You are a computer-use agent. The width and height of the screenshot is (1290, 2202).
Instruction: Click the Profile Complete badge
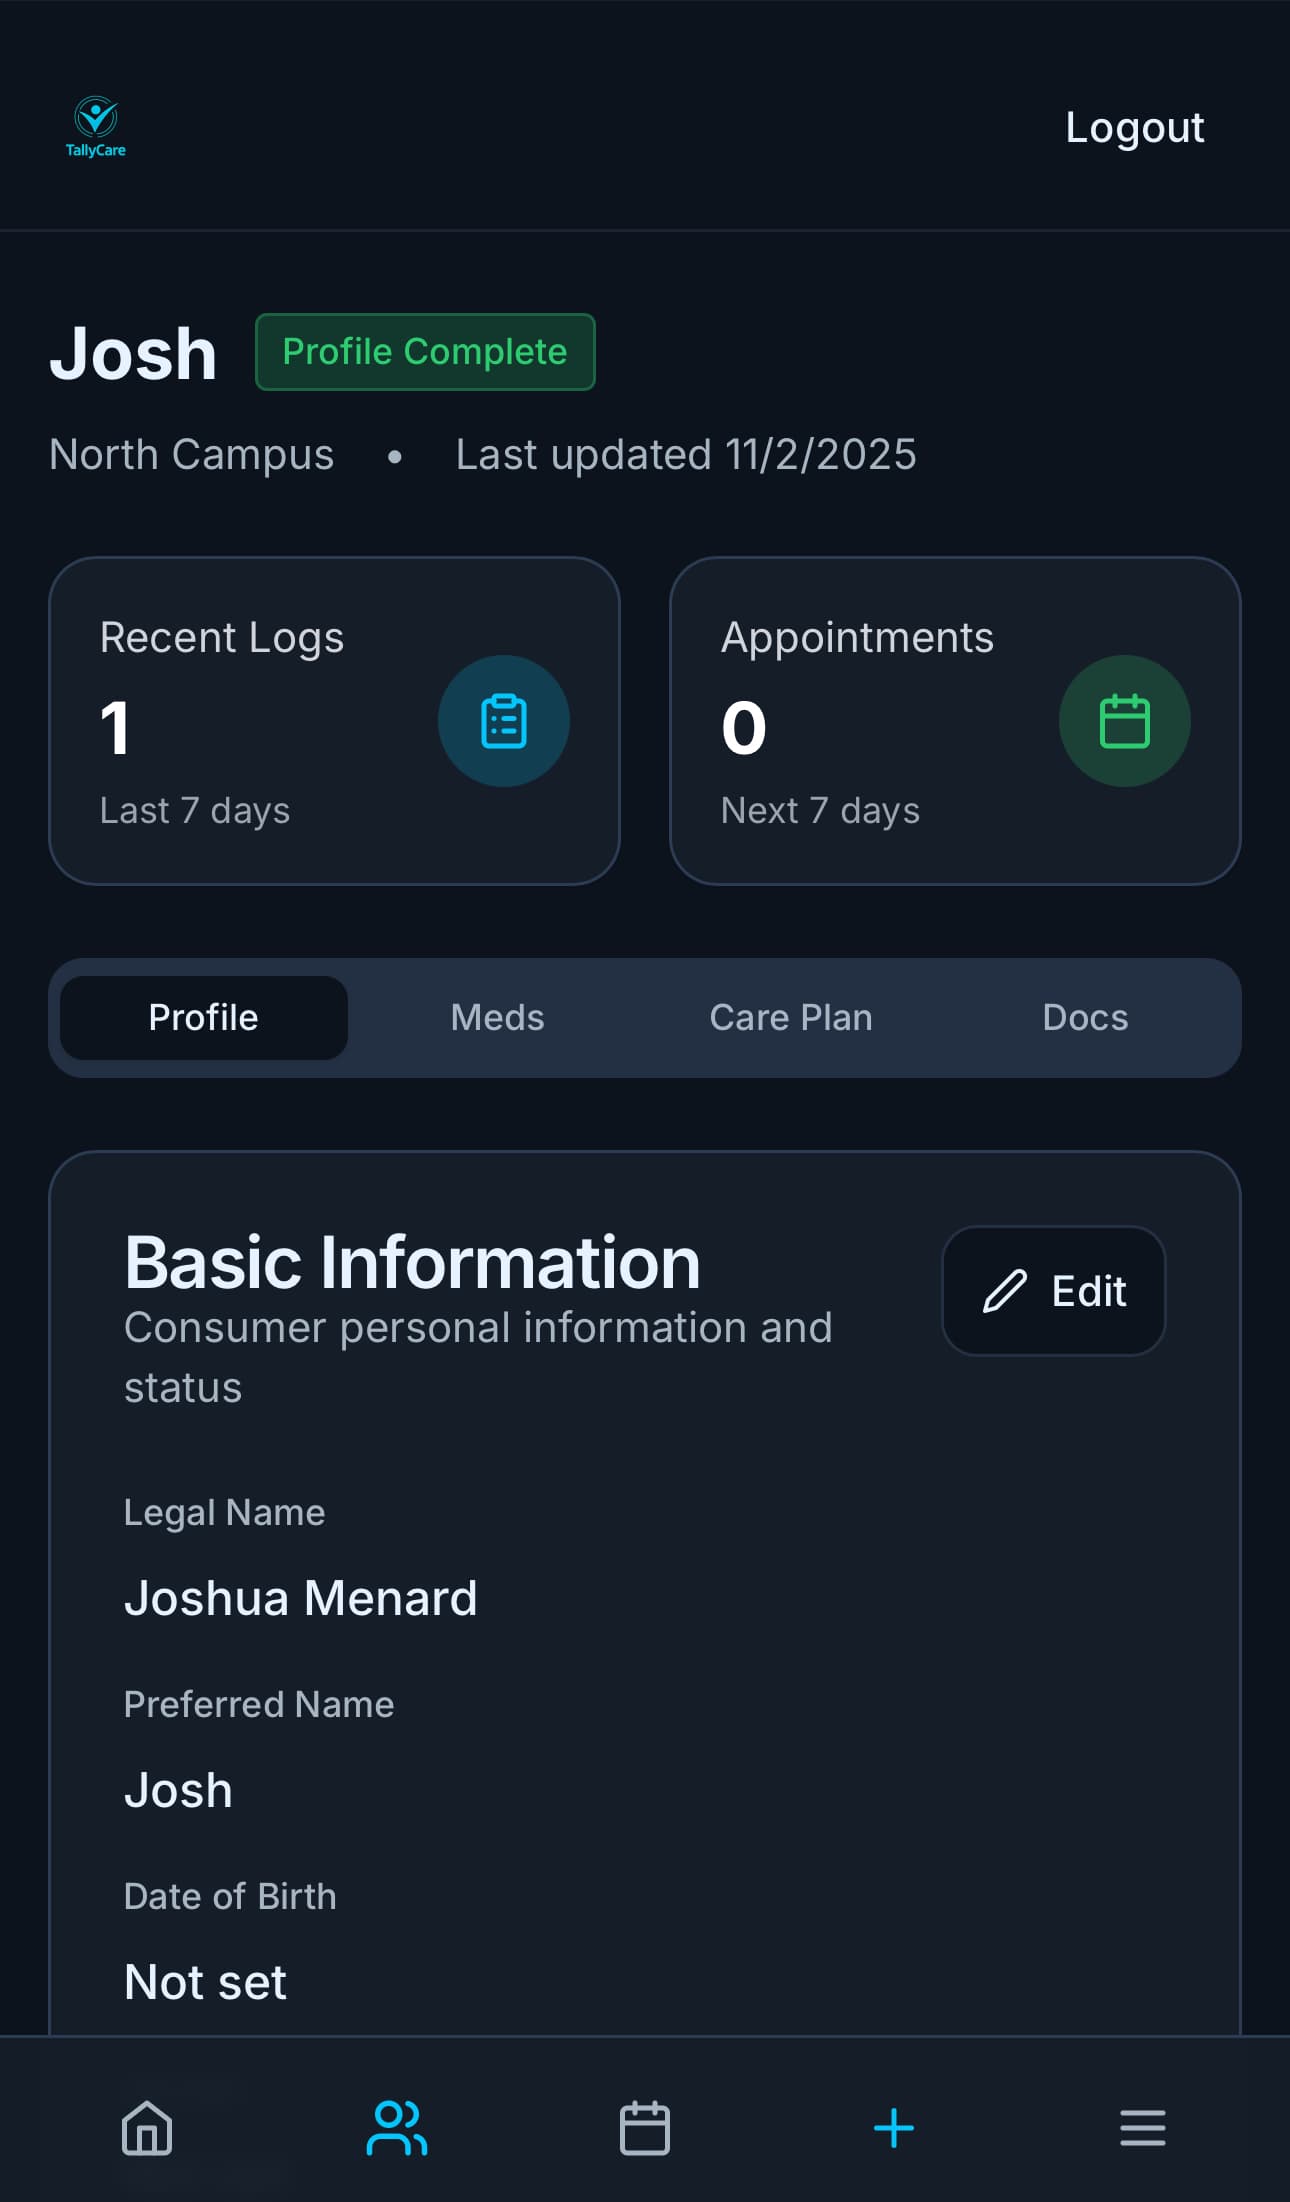[425, 352]
